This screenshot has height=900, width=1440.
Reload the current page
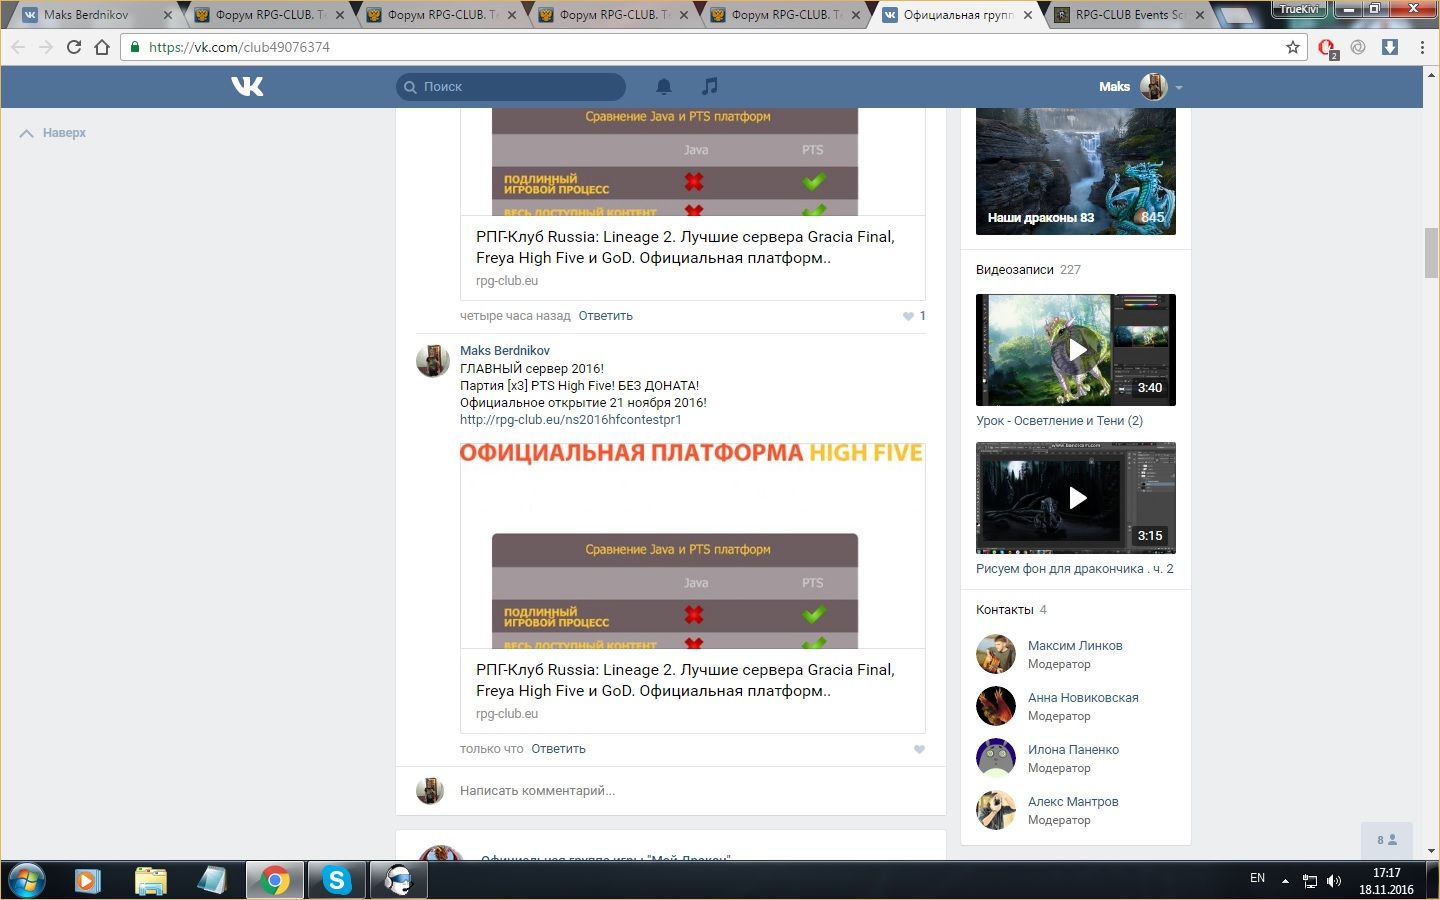74,47
